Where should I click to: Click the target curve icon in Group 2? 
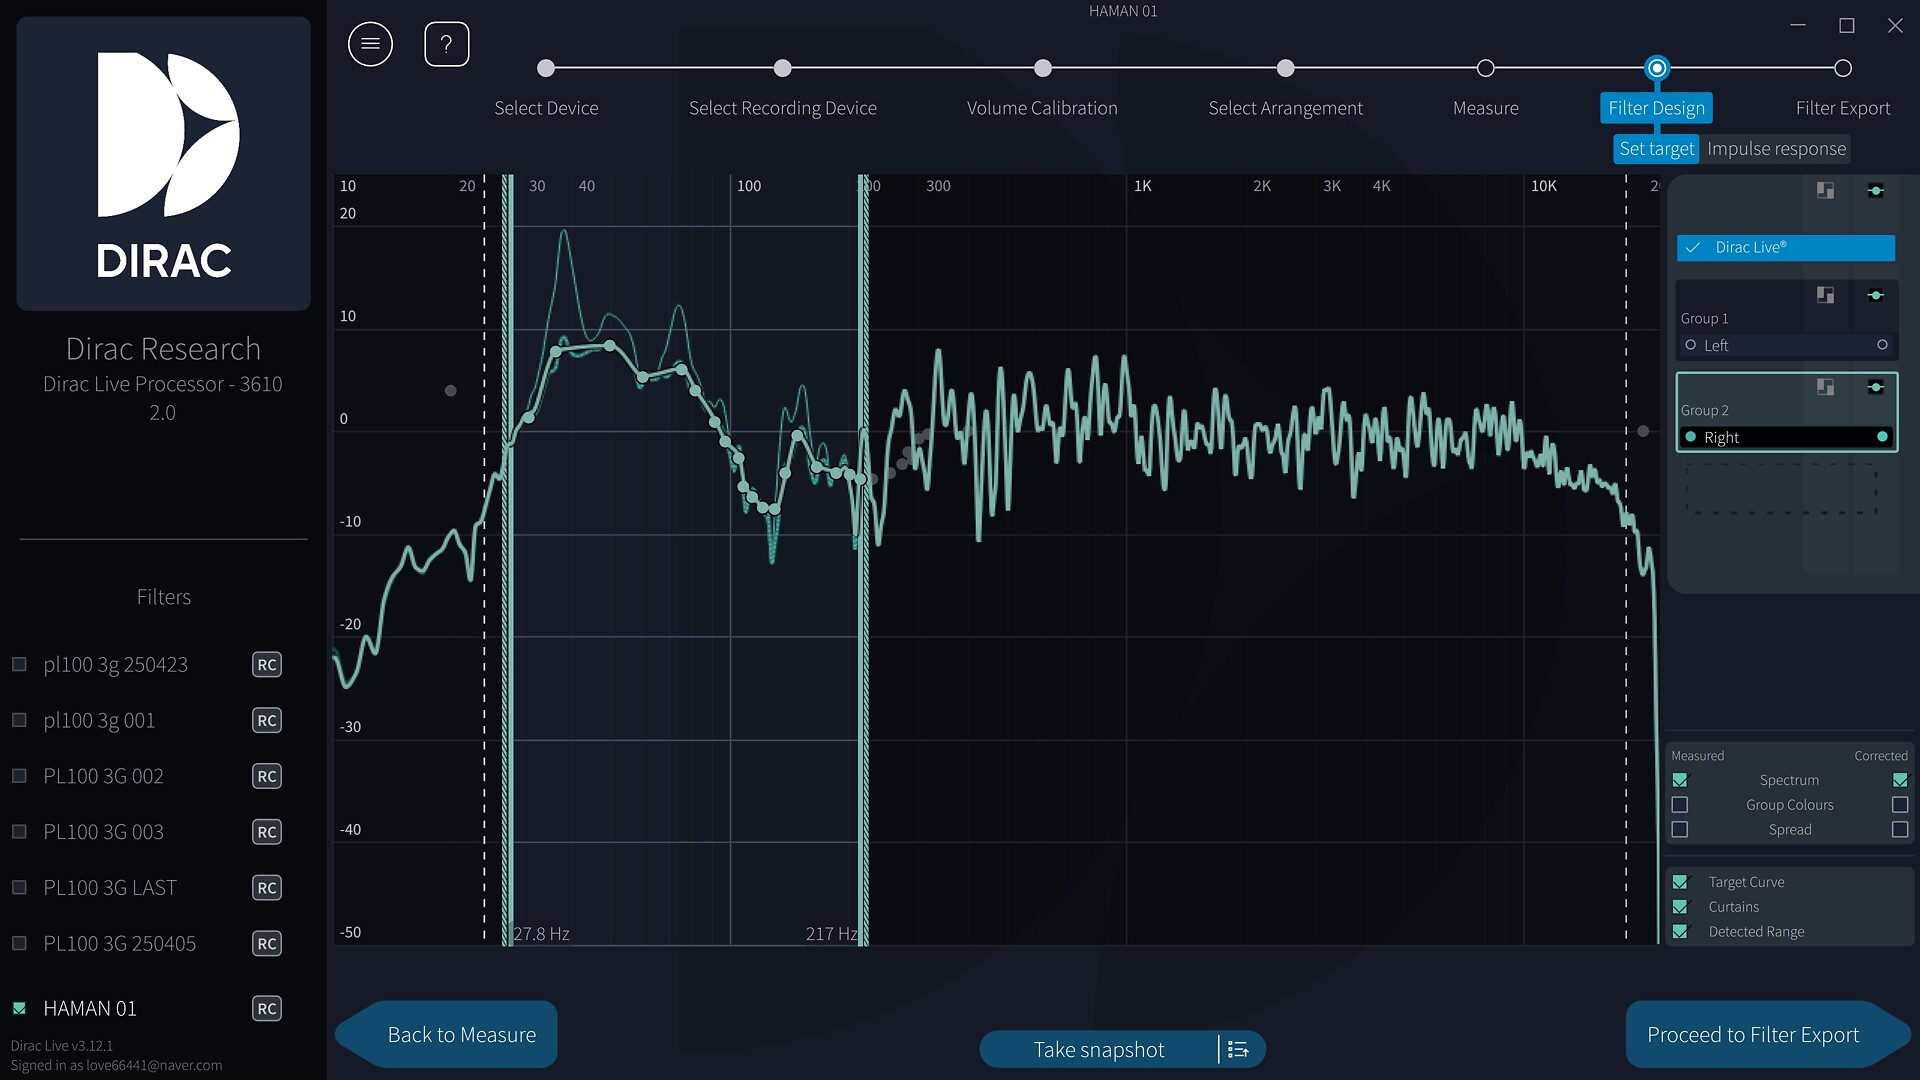click(1876, 387)
